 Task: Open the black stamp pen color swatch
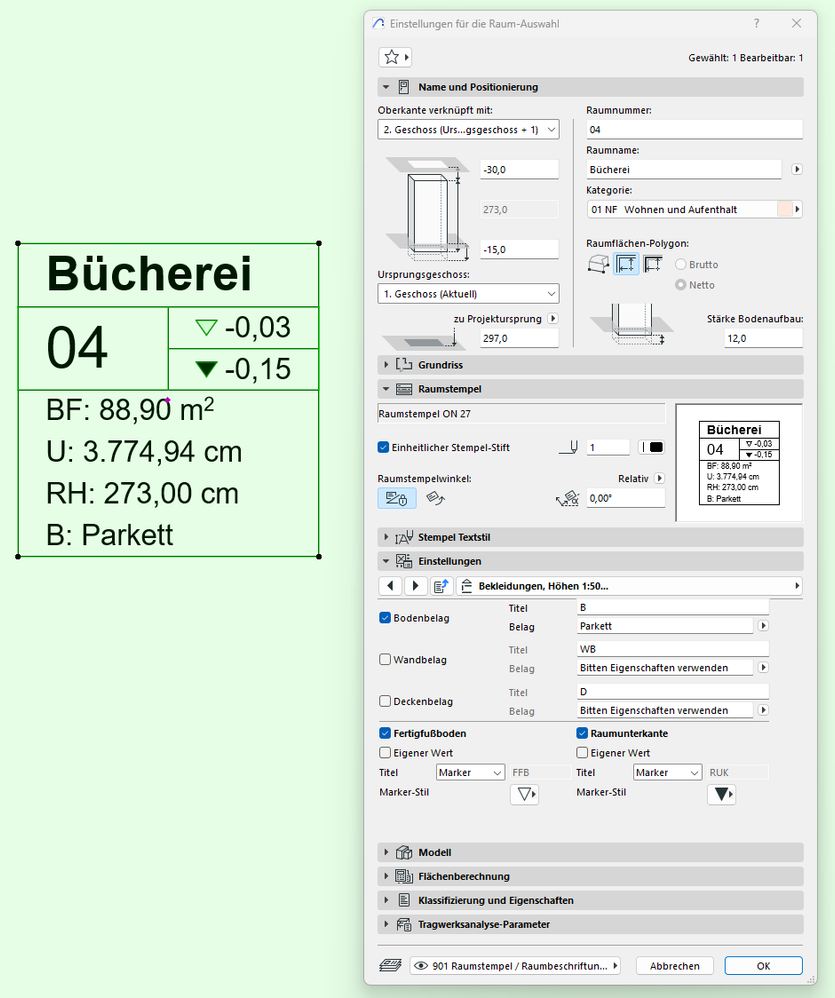tap(652, 447)
